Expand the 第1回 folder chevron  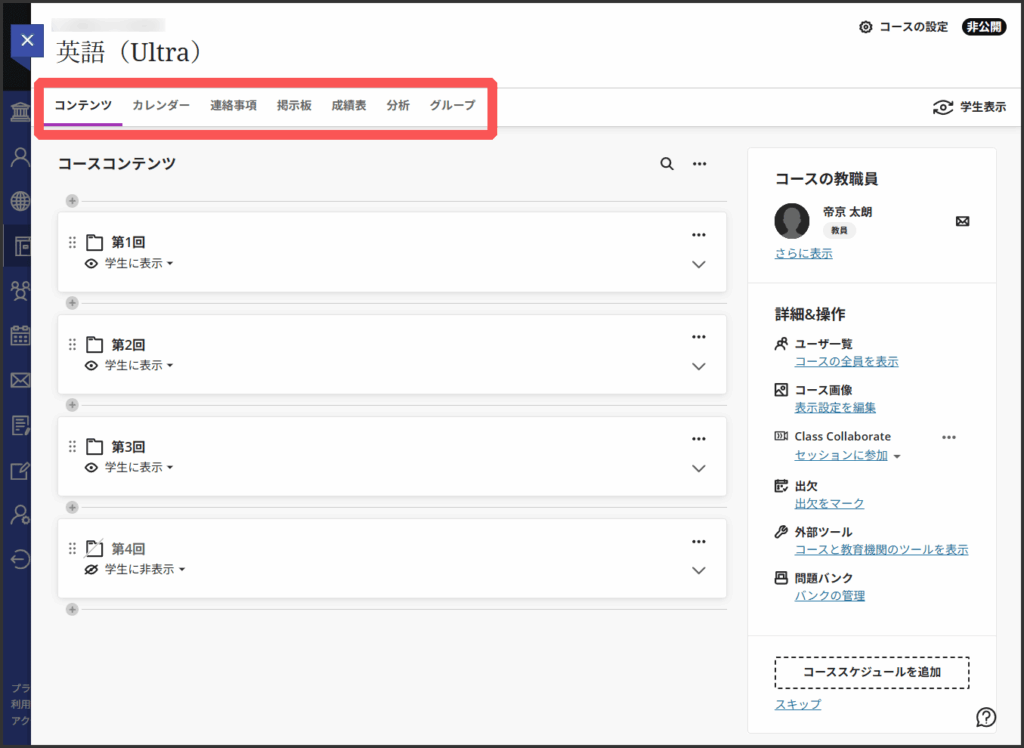tap(699, 264)
